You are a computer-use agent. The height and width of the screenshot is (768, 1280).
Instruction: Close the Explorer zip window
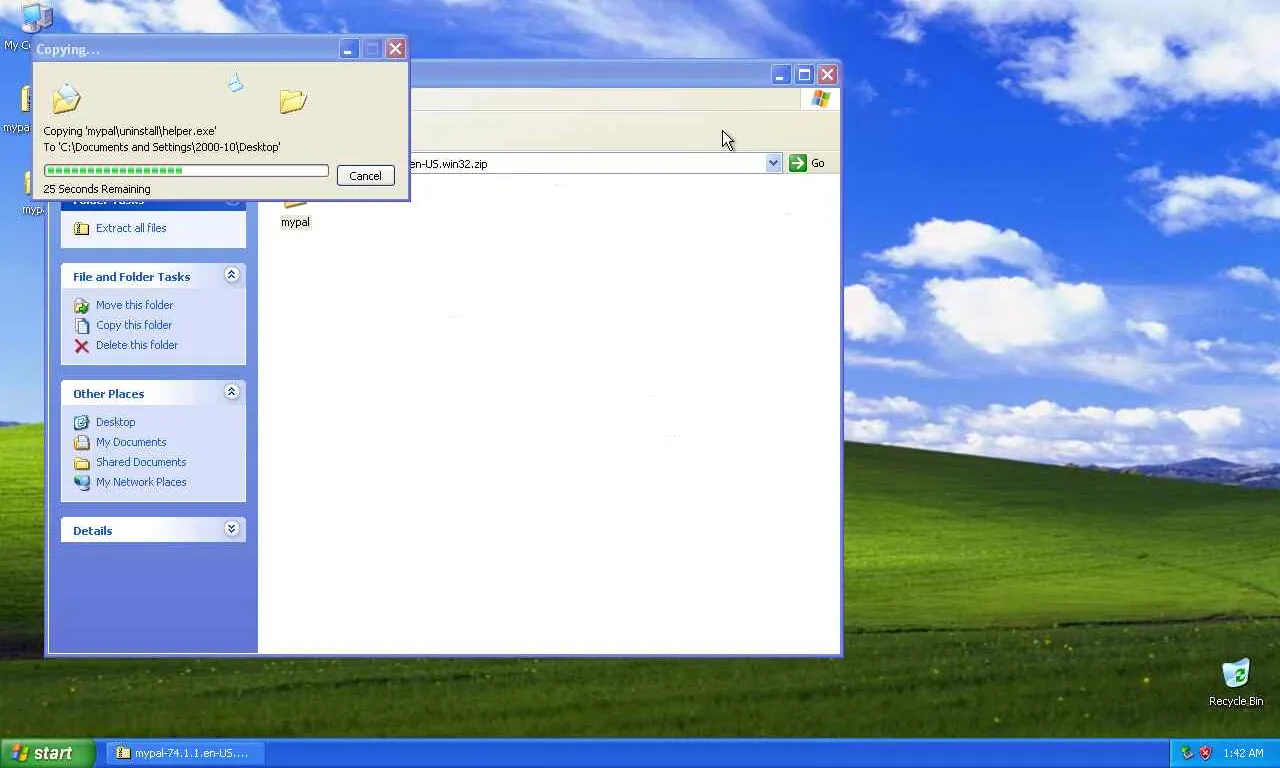[827, 75]
